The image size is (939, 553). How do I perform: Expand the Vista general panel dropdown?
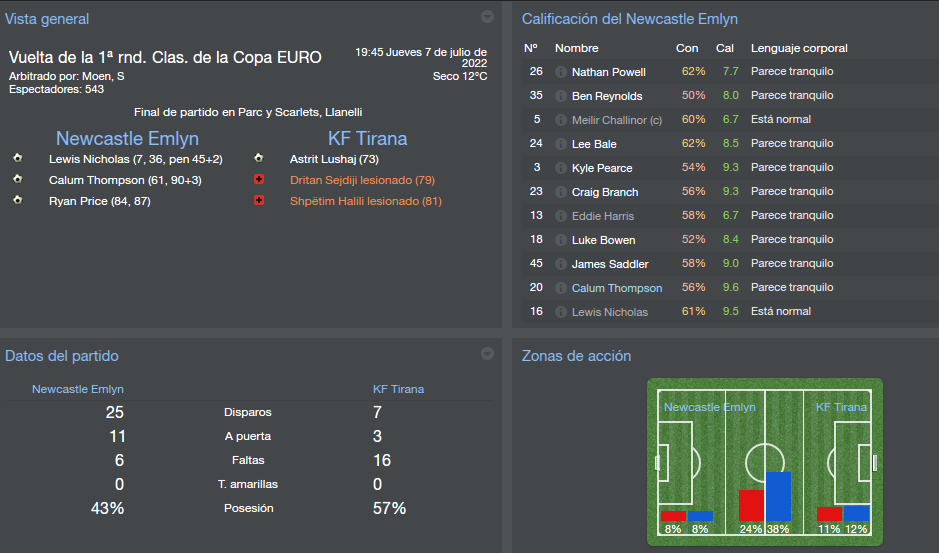[487, 17]
